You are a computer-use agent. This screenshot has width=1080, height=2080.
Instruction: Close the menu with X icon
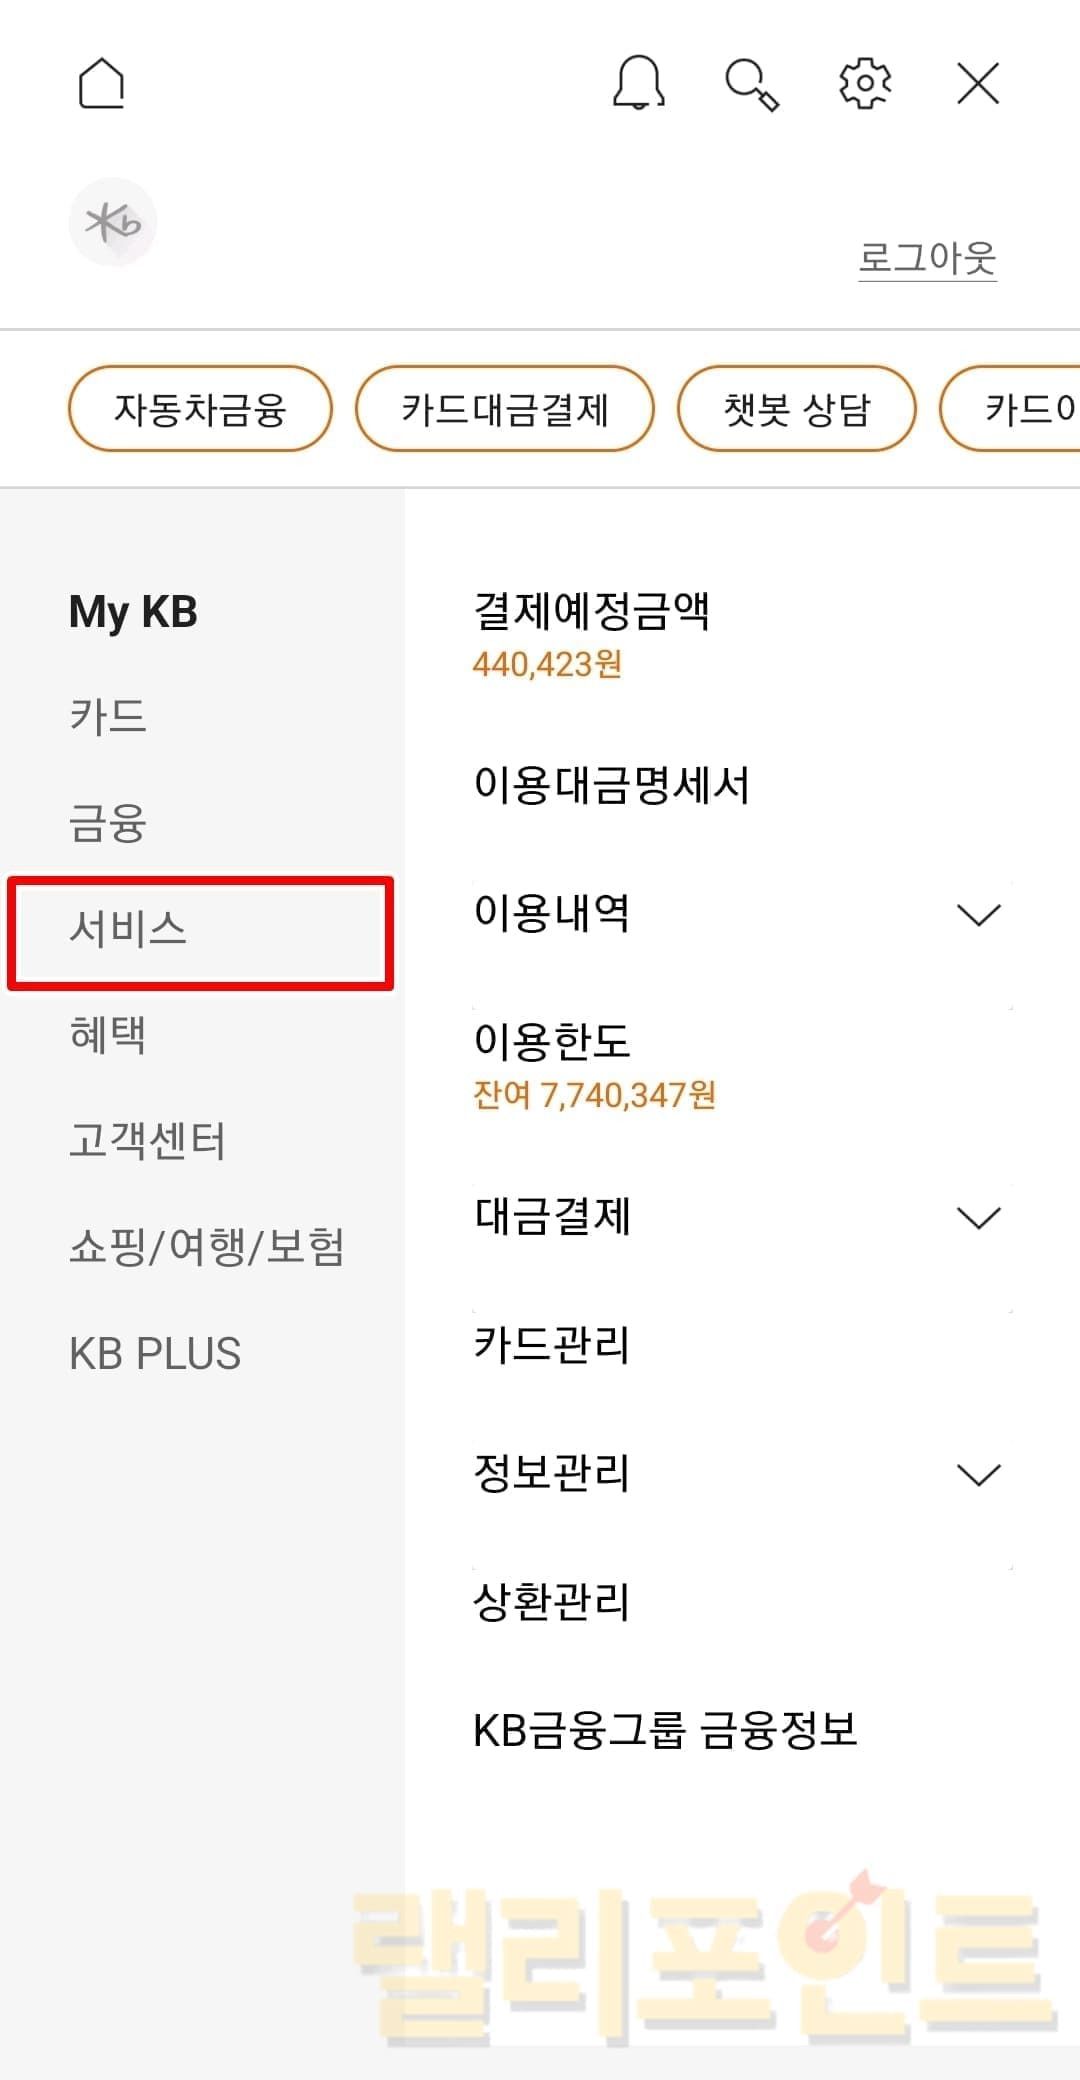pyautogui.click(x=978, y=83)
